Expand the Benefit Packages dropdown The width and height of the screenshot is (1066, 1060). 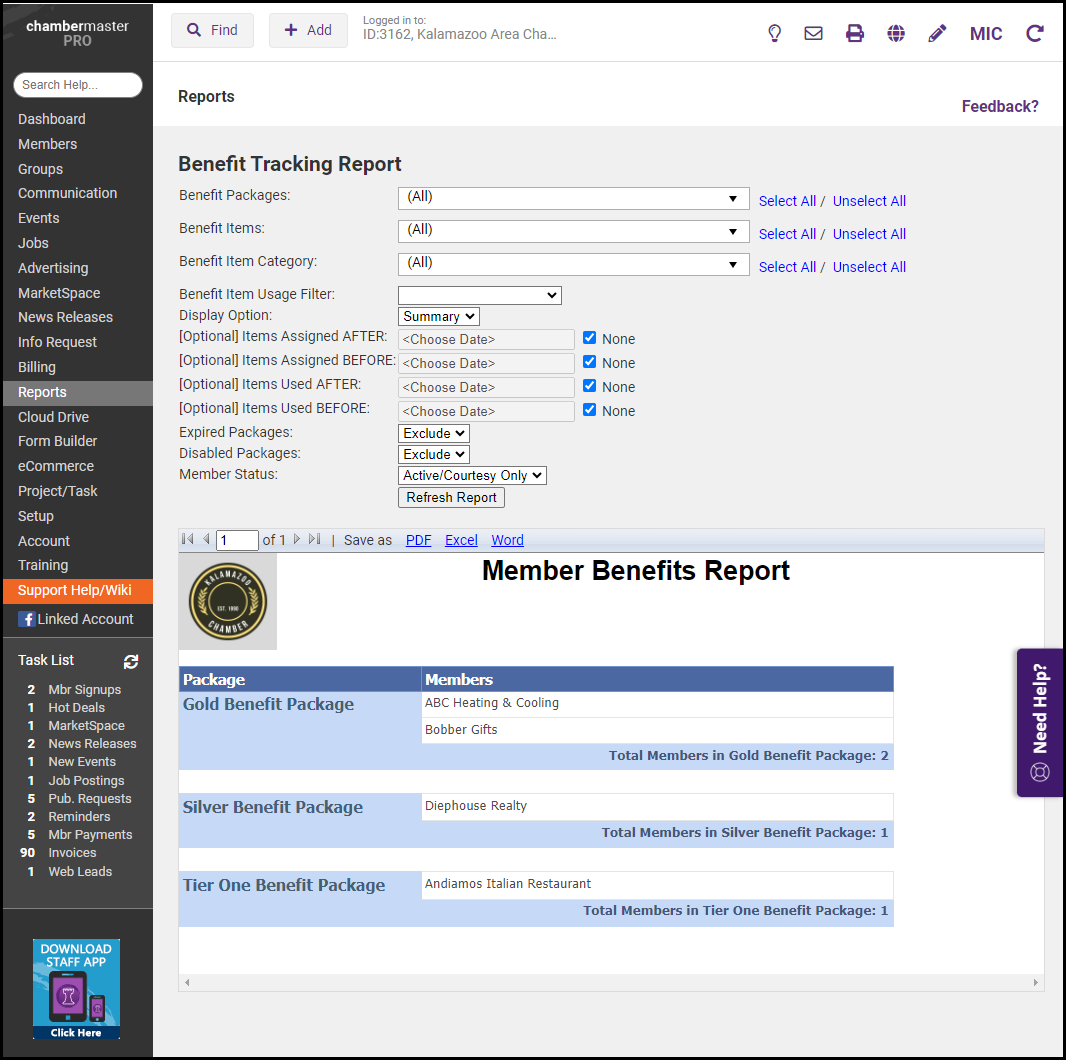573,198
